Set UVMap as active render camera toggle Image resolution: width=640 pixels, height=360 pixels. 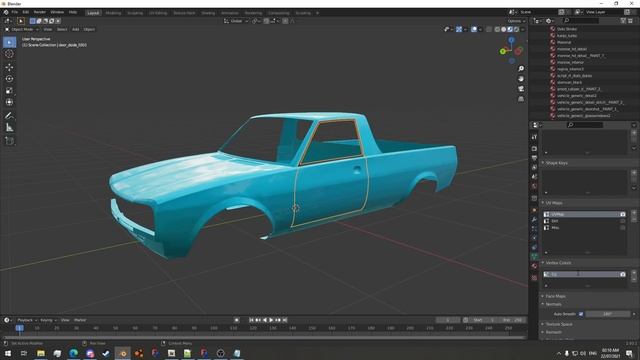pyautogui.click(x=622, y=214)
